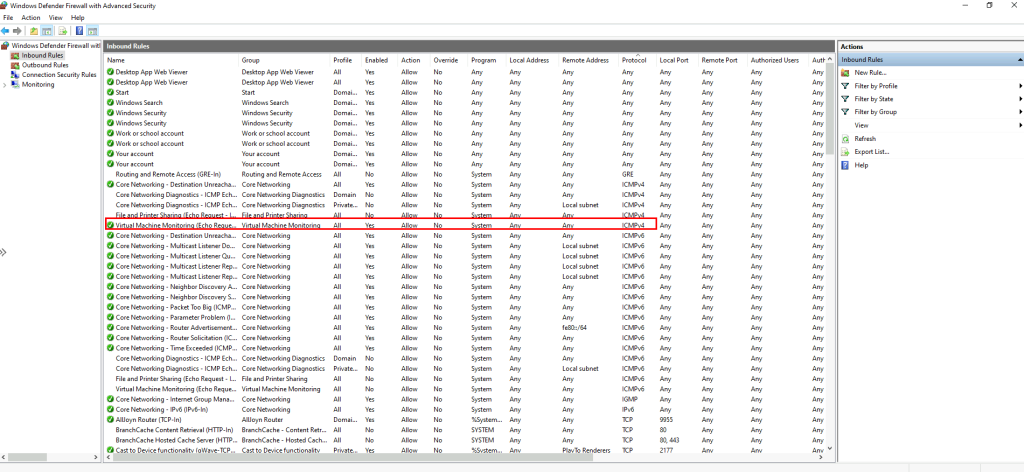Open the Filter by Profile submenu arrow
Viewport: 1024px width, 472px height.
tap(1019, 86)
